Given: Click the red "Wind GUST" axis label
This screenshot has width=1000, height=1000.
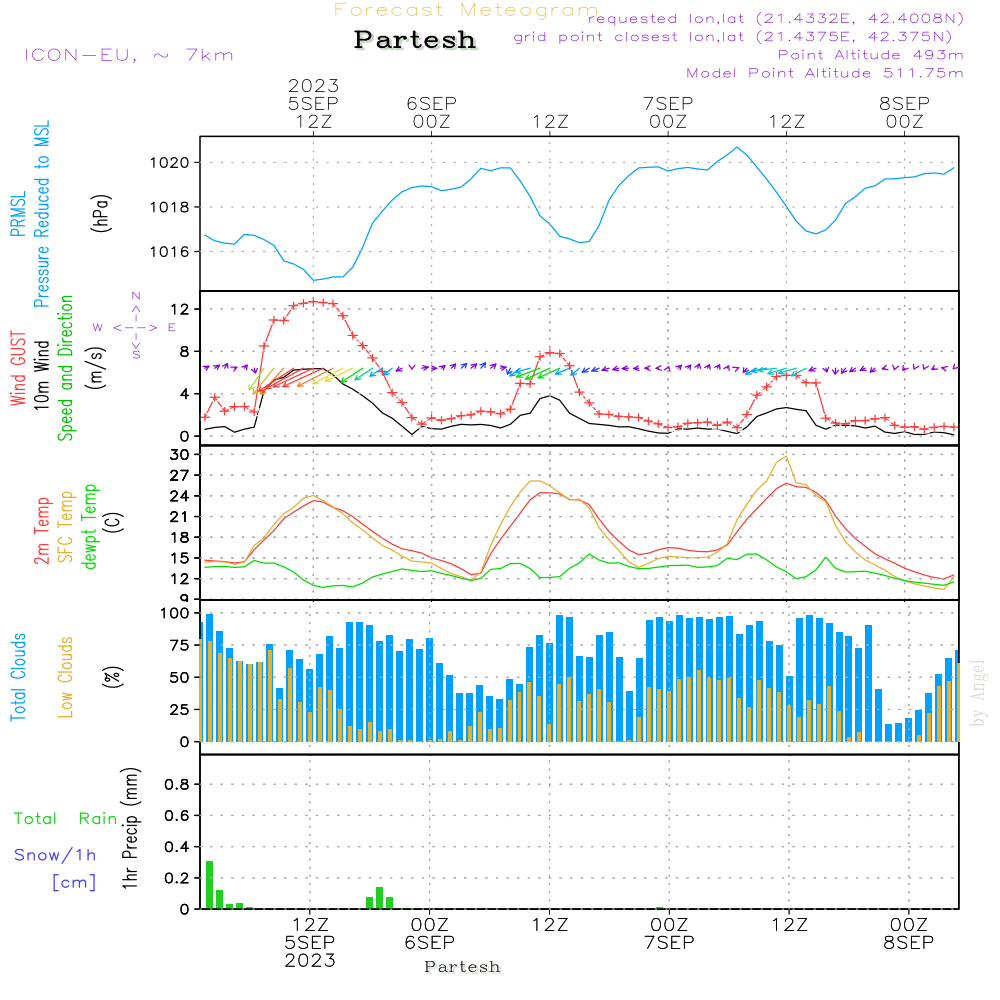Looking at the screenshot, I should tap(18, 369).
